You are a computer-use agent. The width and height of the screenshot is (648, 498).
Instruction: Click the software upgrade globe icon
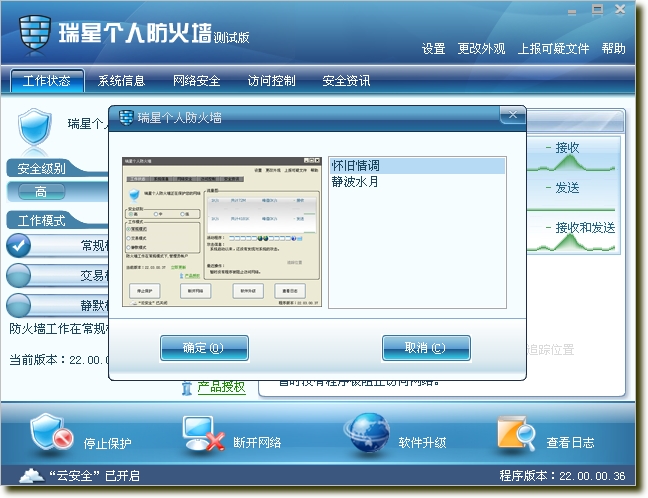pos(367,432)
